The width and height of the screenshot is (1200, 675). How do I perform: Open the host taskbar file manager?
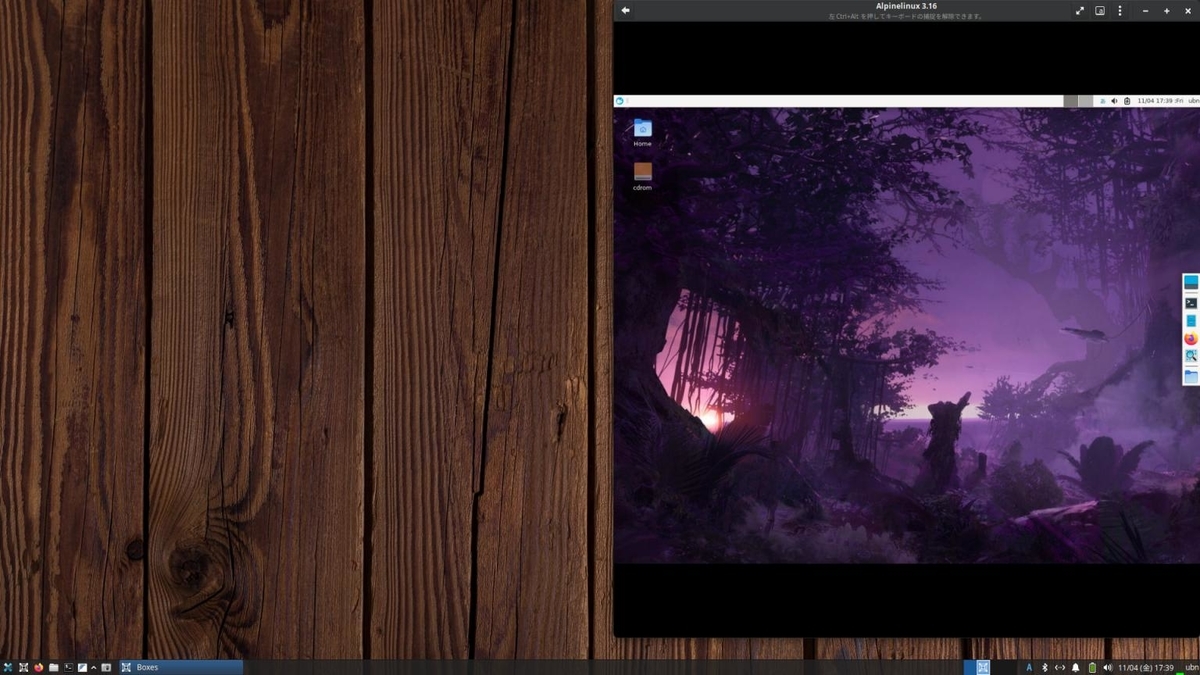point(54,667)
